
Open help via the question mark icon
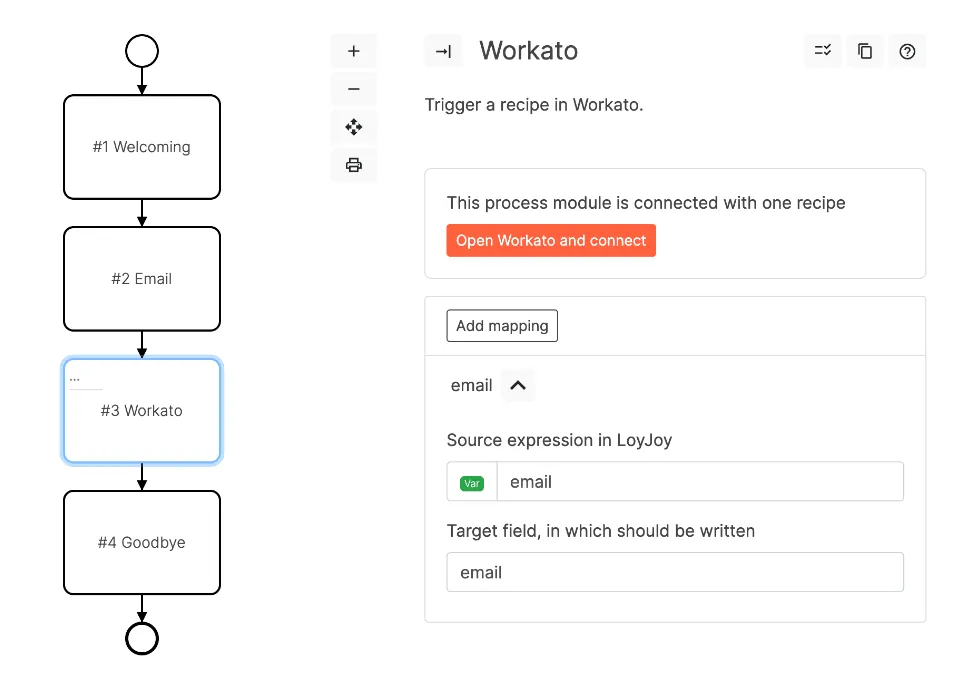[907, 51]
